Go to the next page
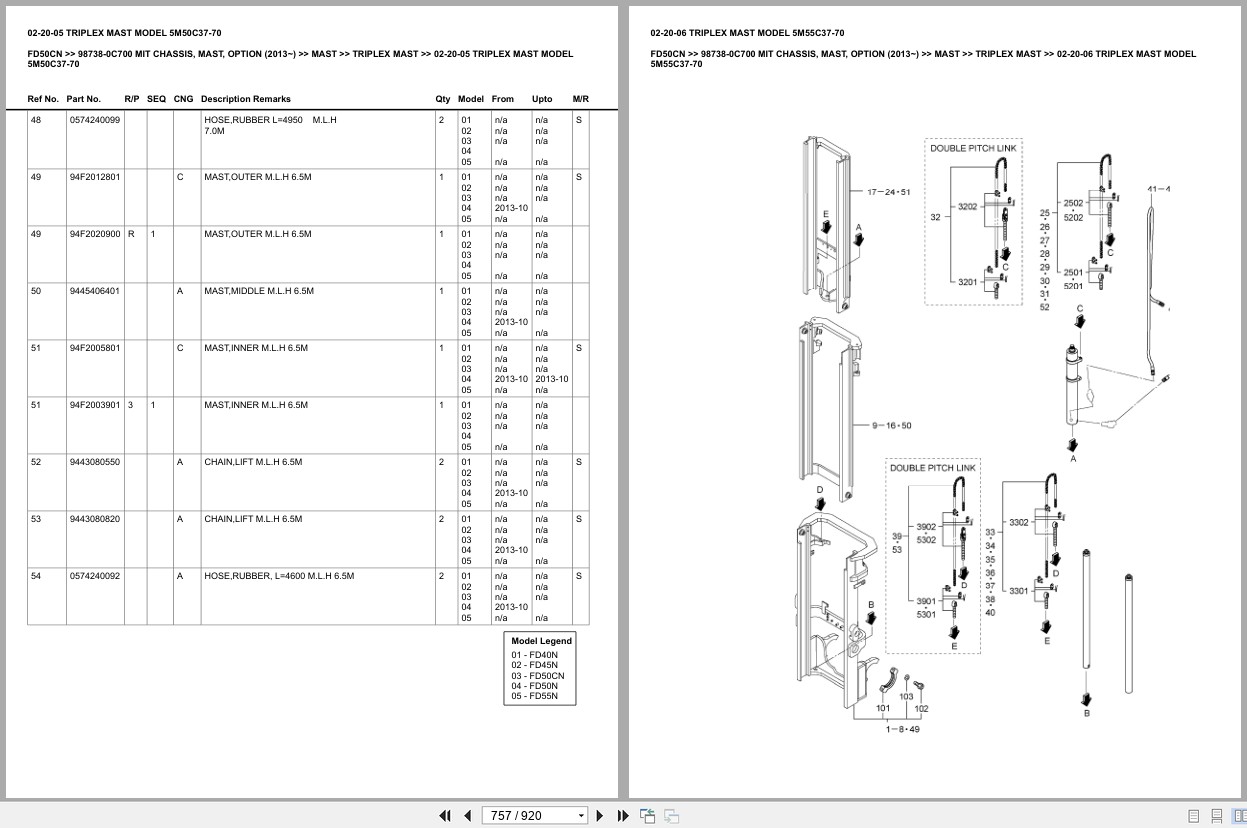 [x=600, y=815]
